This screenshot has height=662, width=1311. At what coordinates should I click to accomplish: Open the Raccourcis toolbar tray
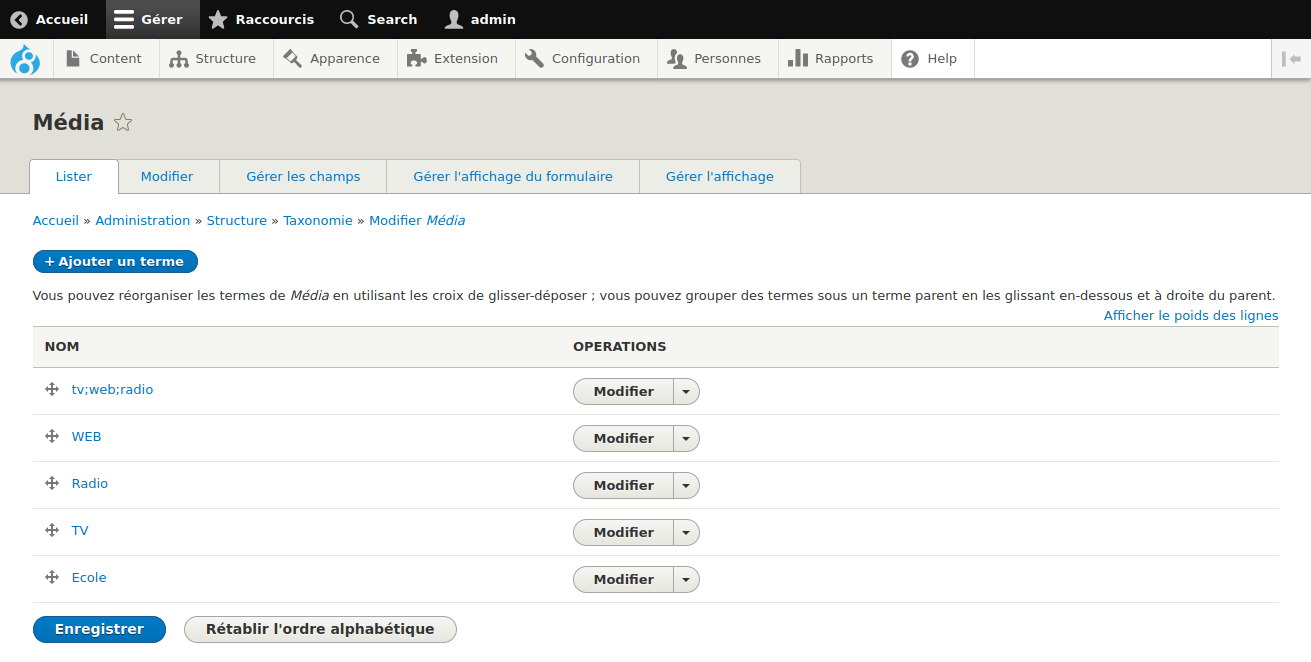[x=263, y=19]
